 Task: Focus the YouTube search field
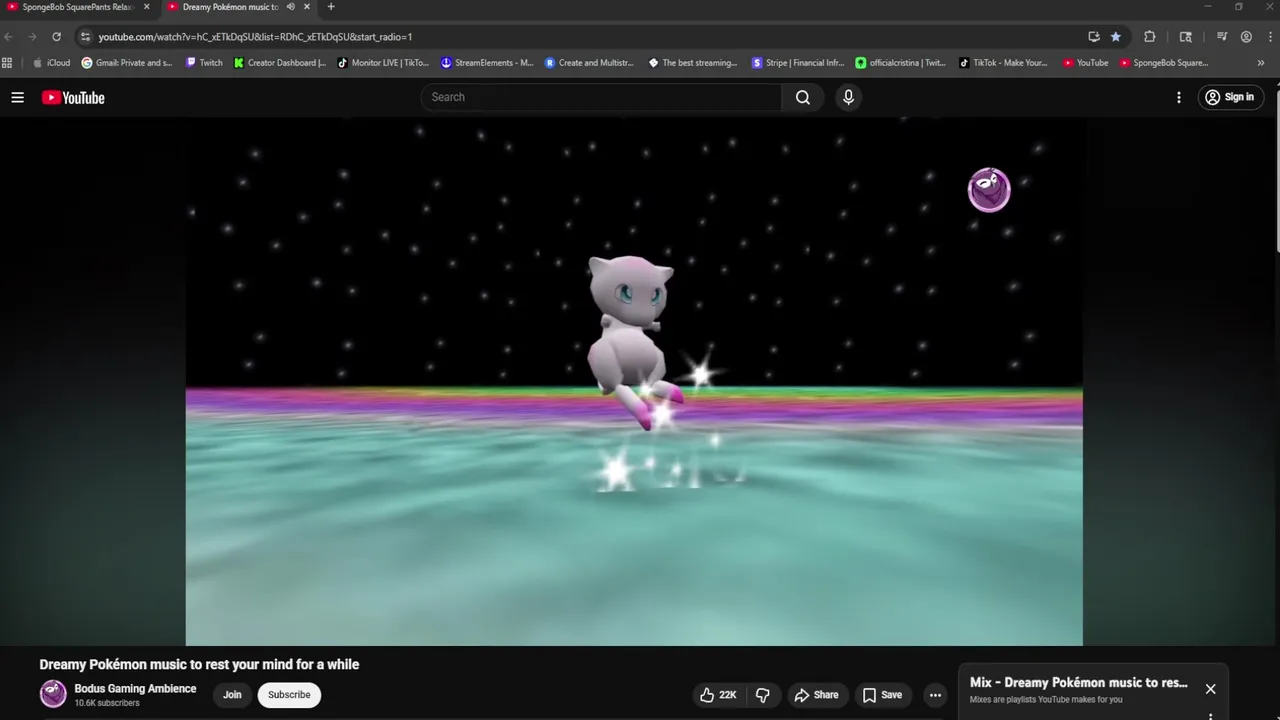point(601,97)
